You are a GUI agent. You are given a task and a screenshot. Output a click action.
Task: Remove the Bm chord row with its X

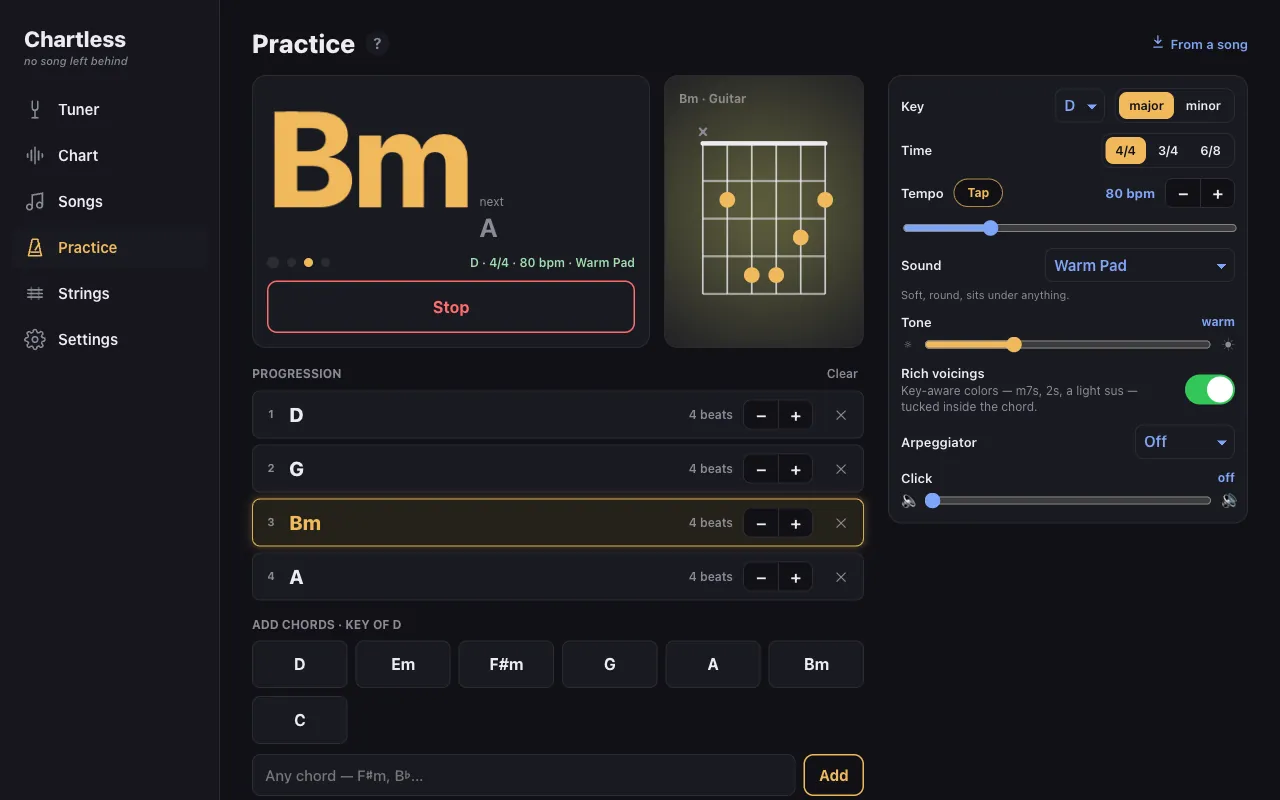(x=841, y=523)
